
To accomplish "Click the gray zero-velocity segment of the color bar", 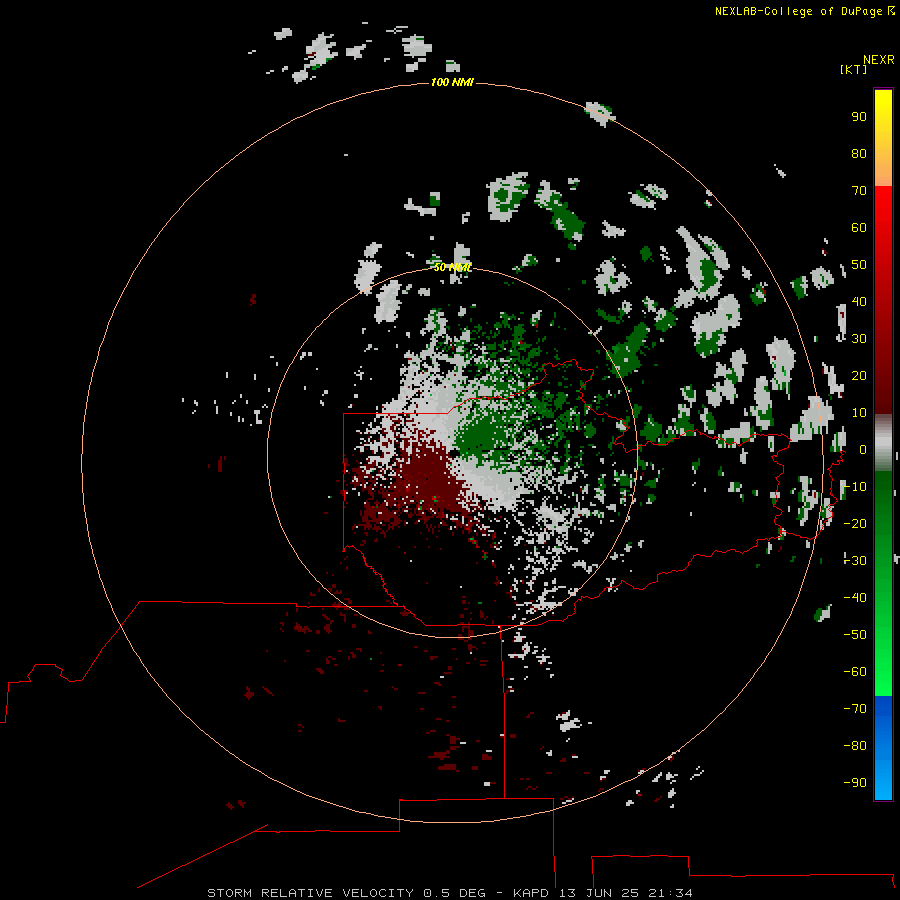I will [x=883, y=443].
